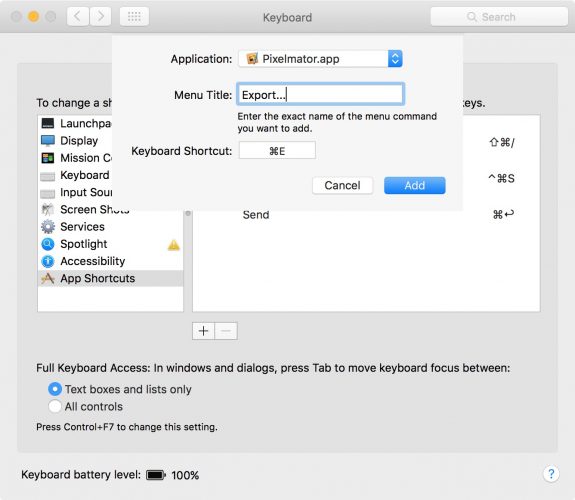Click the Input Sources keyboard icon

click(48, 193)
